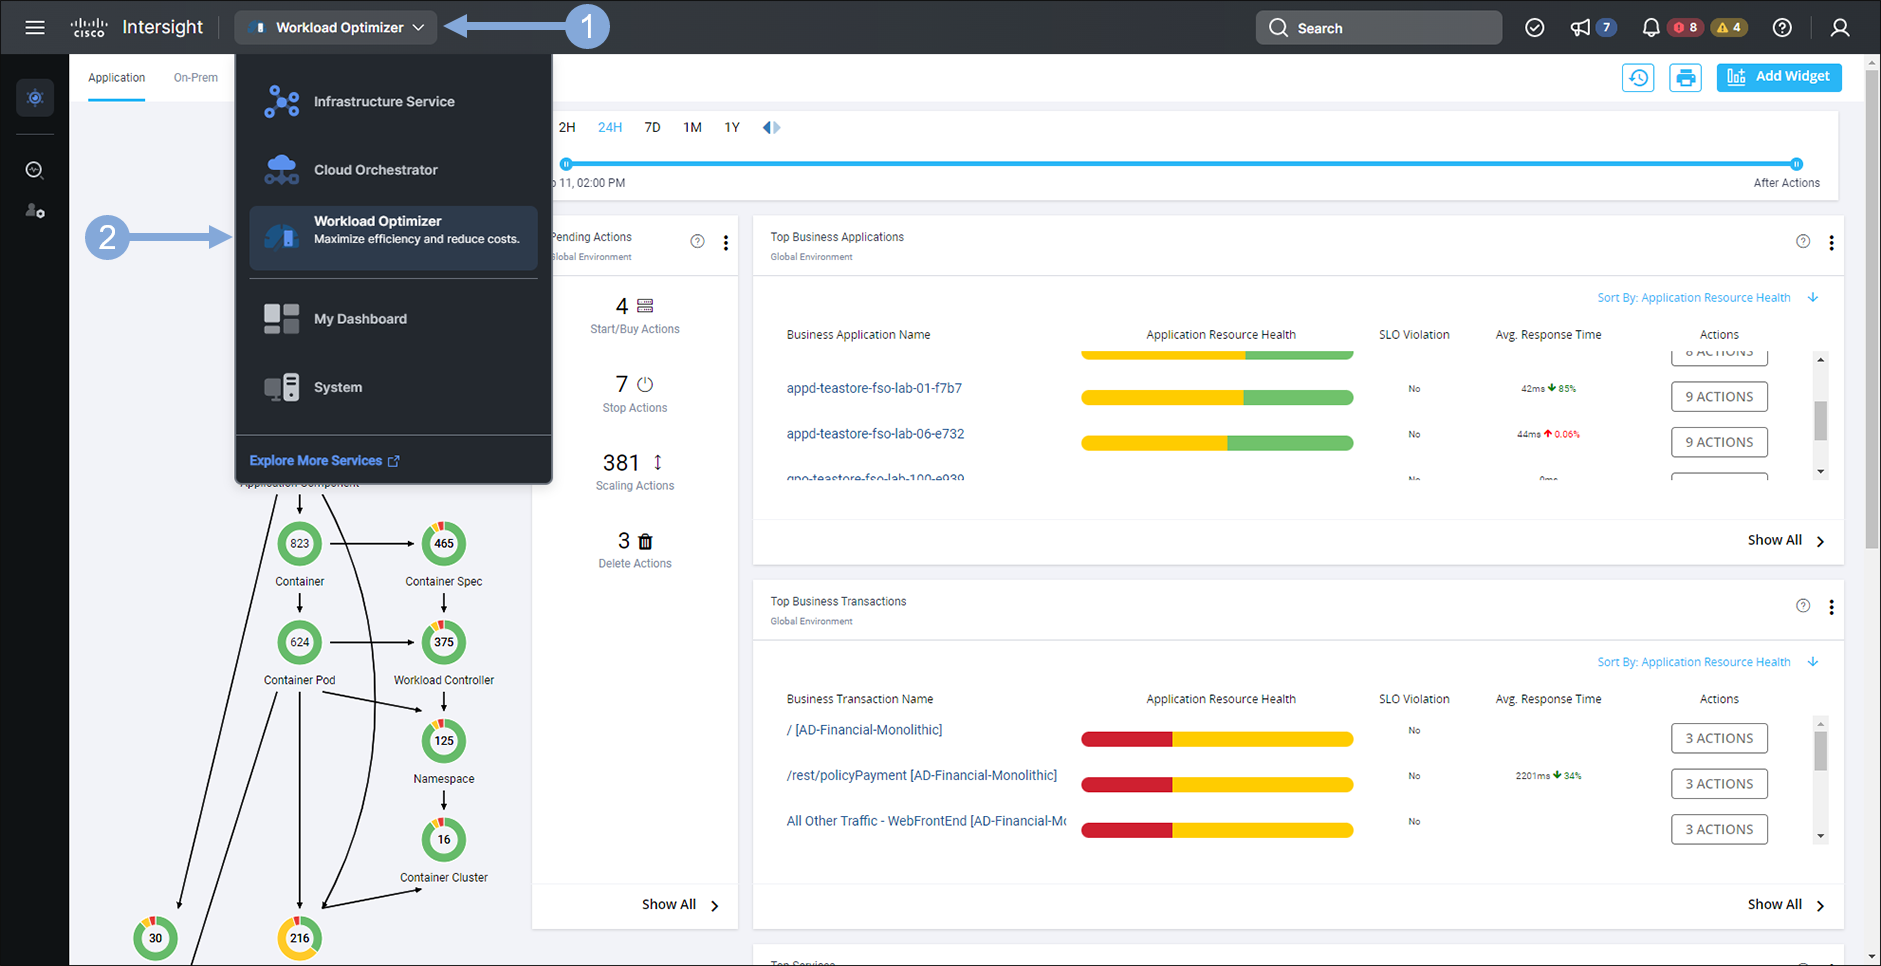Click Show All in Top Business Applications

pyautogui.click(x=1787, y=540)
